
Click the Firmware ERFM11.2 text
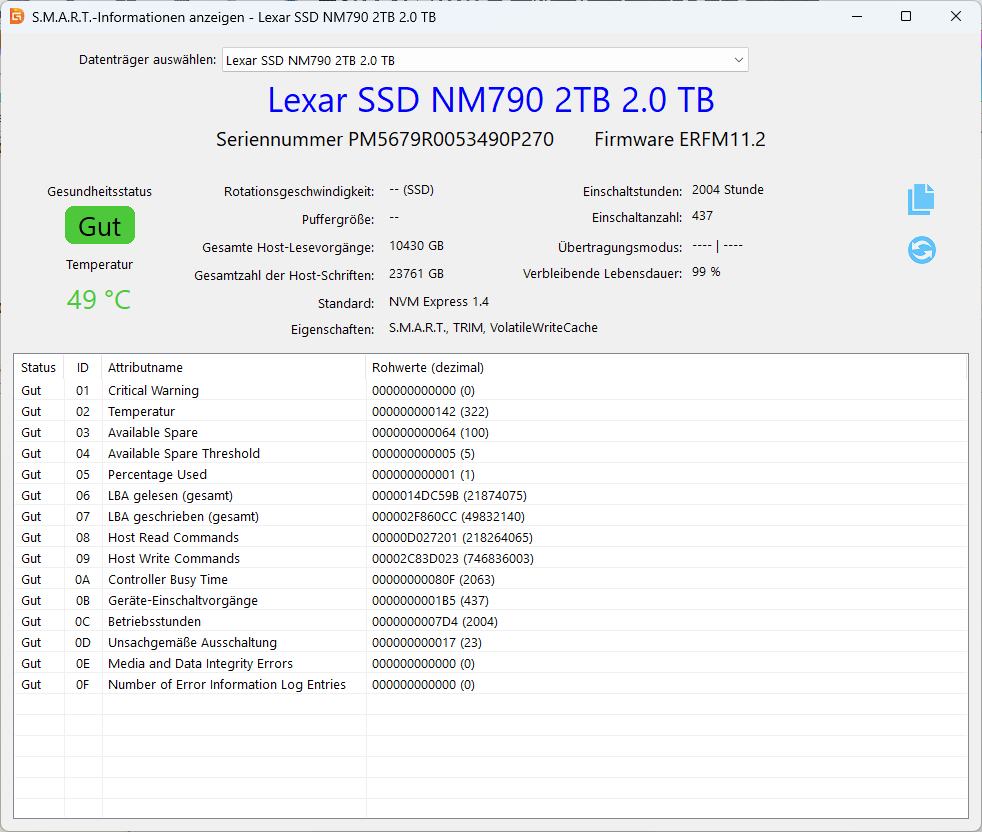(680, 139)
